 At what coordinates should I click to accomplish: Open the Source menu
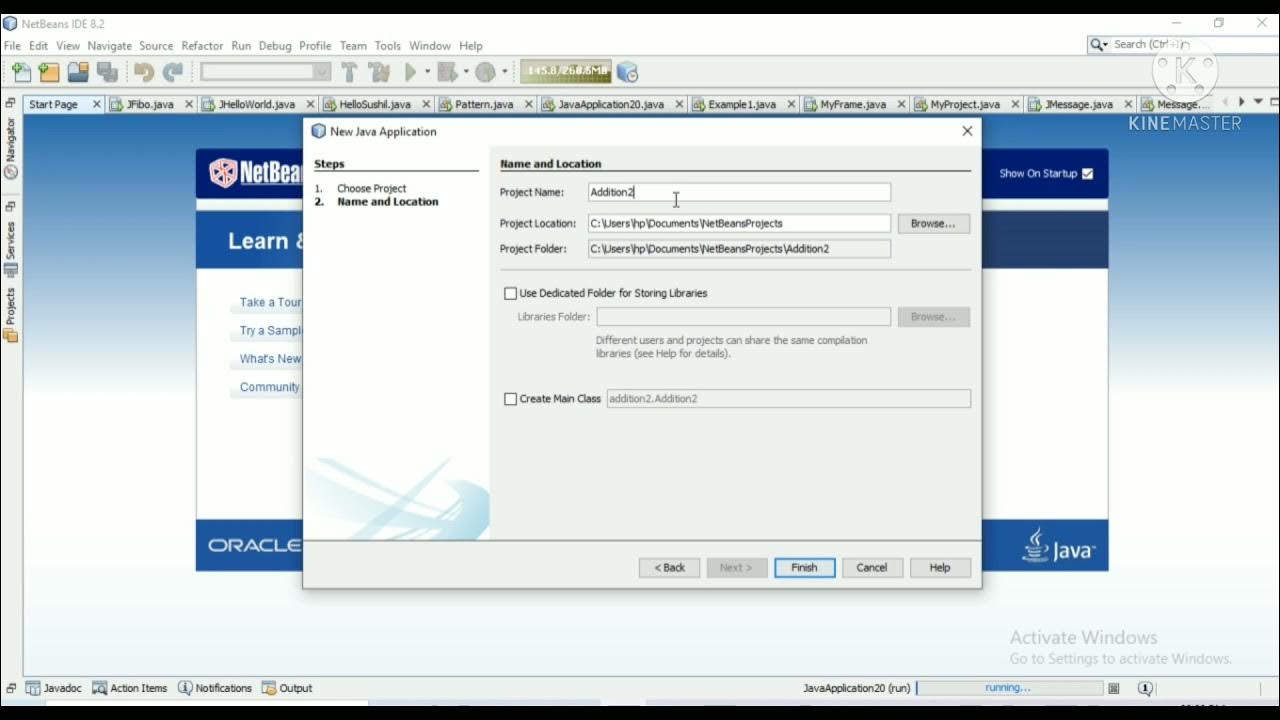click(156, 46)
